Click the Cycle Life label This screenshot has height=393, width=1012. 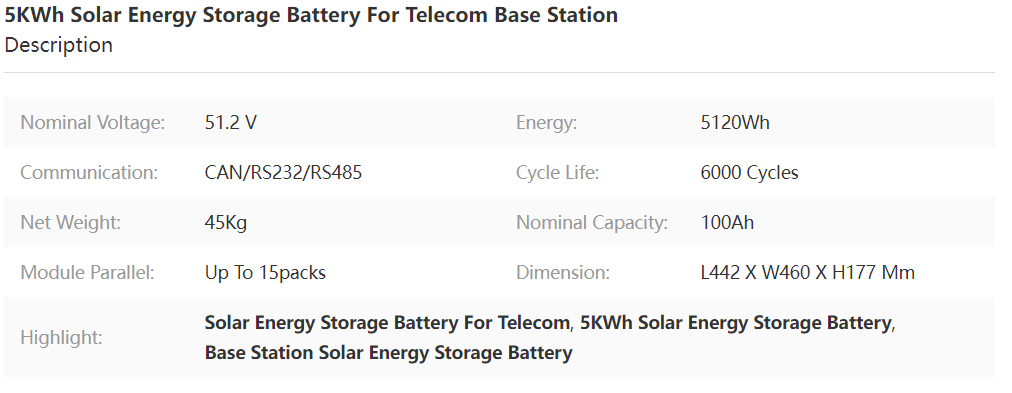click(558, 173)
